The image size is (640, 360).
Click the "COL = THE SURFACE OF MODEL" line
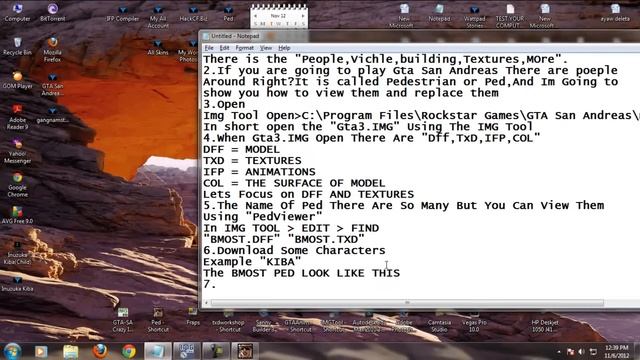click(x=294, y=183)
